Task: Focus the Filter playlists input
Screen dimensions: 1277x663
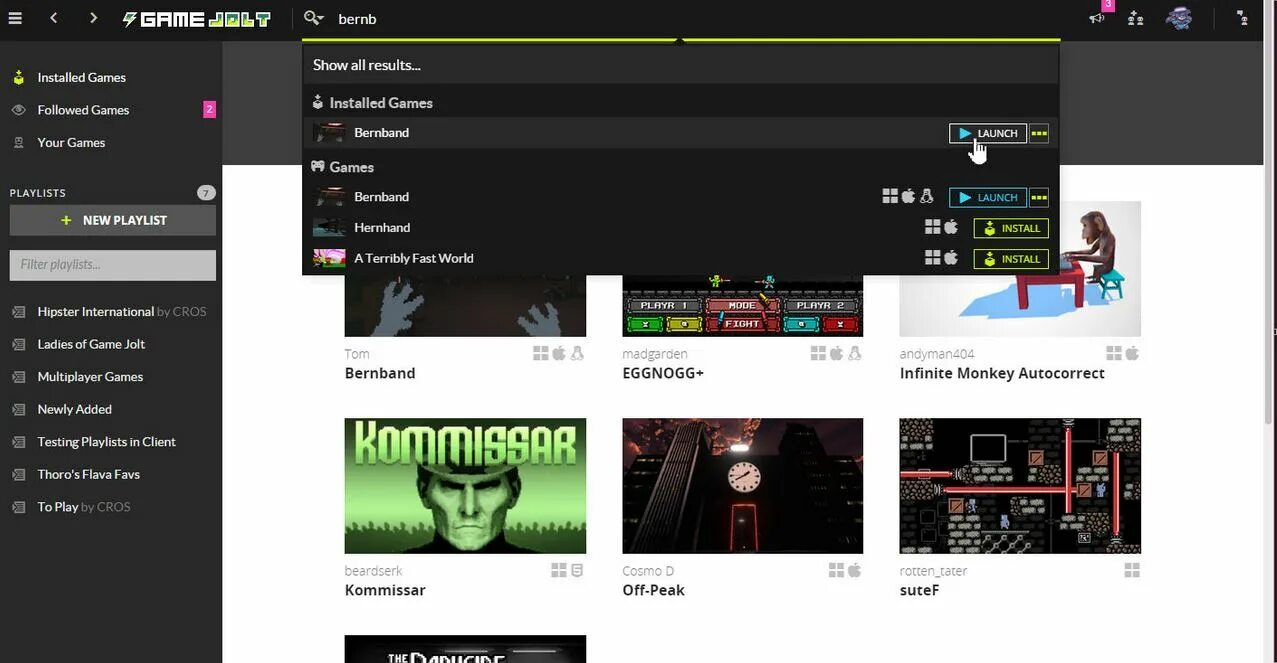Action: tap(113, 265)
